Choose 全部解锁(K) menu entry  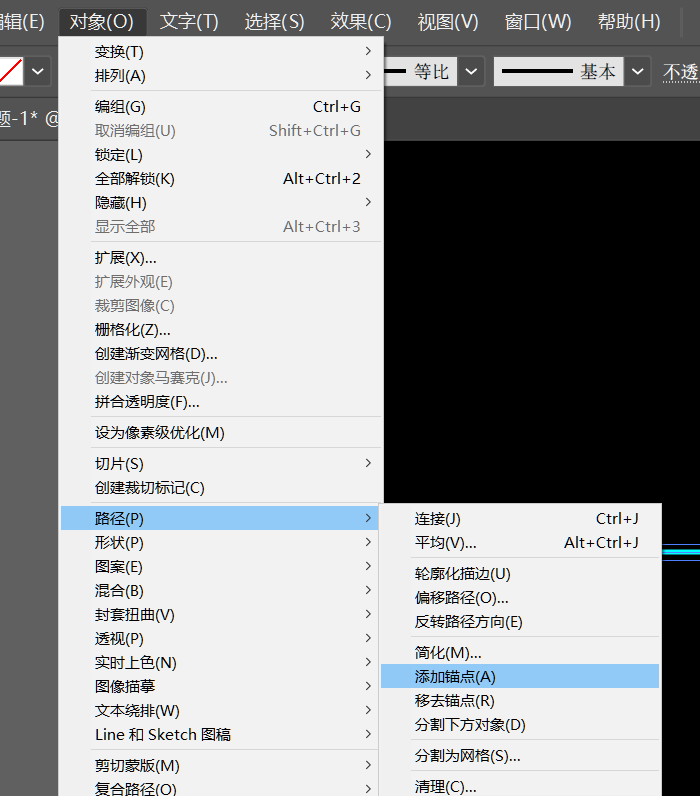tap(220, 179)
